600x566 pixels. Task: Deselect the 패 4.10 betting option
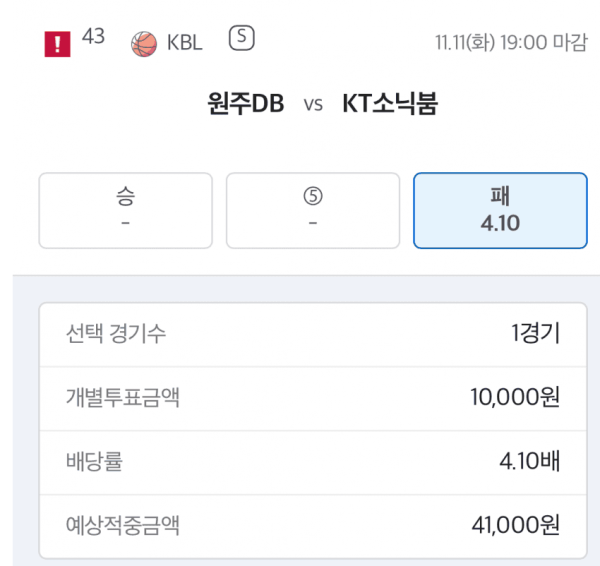[500, 210]
